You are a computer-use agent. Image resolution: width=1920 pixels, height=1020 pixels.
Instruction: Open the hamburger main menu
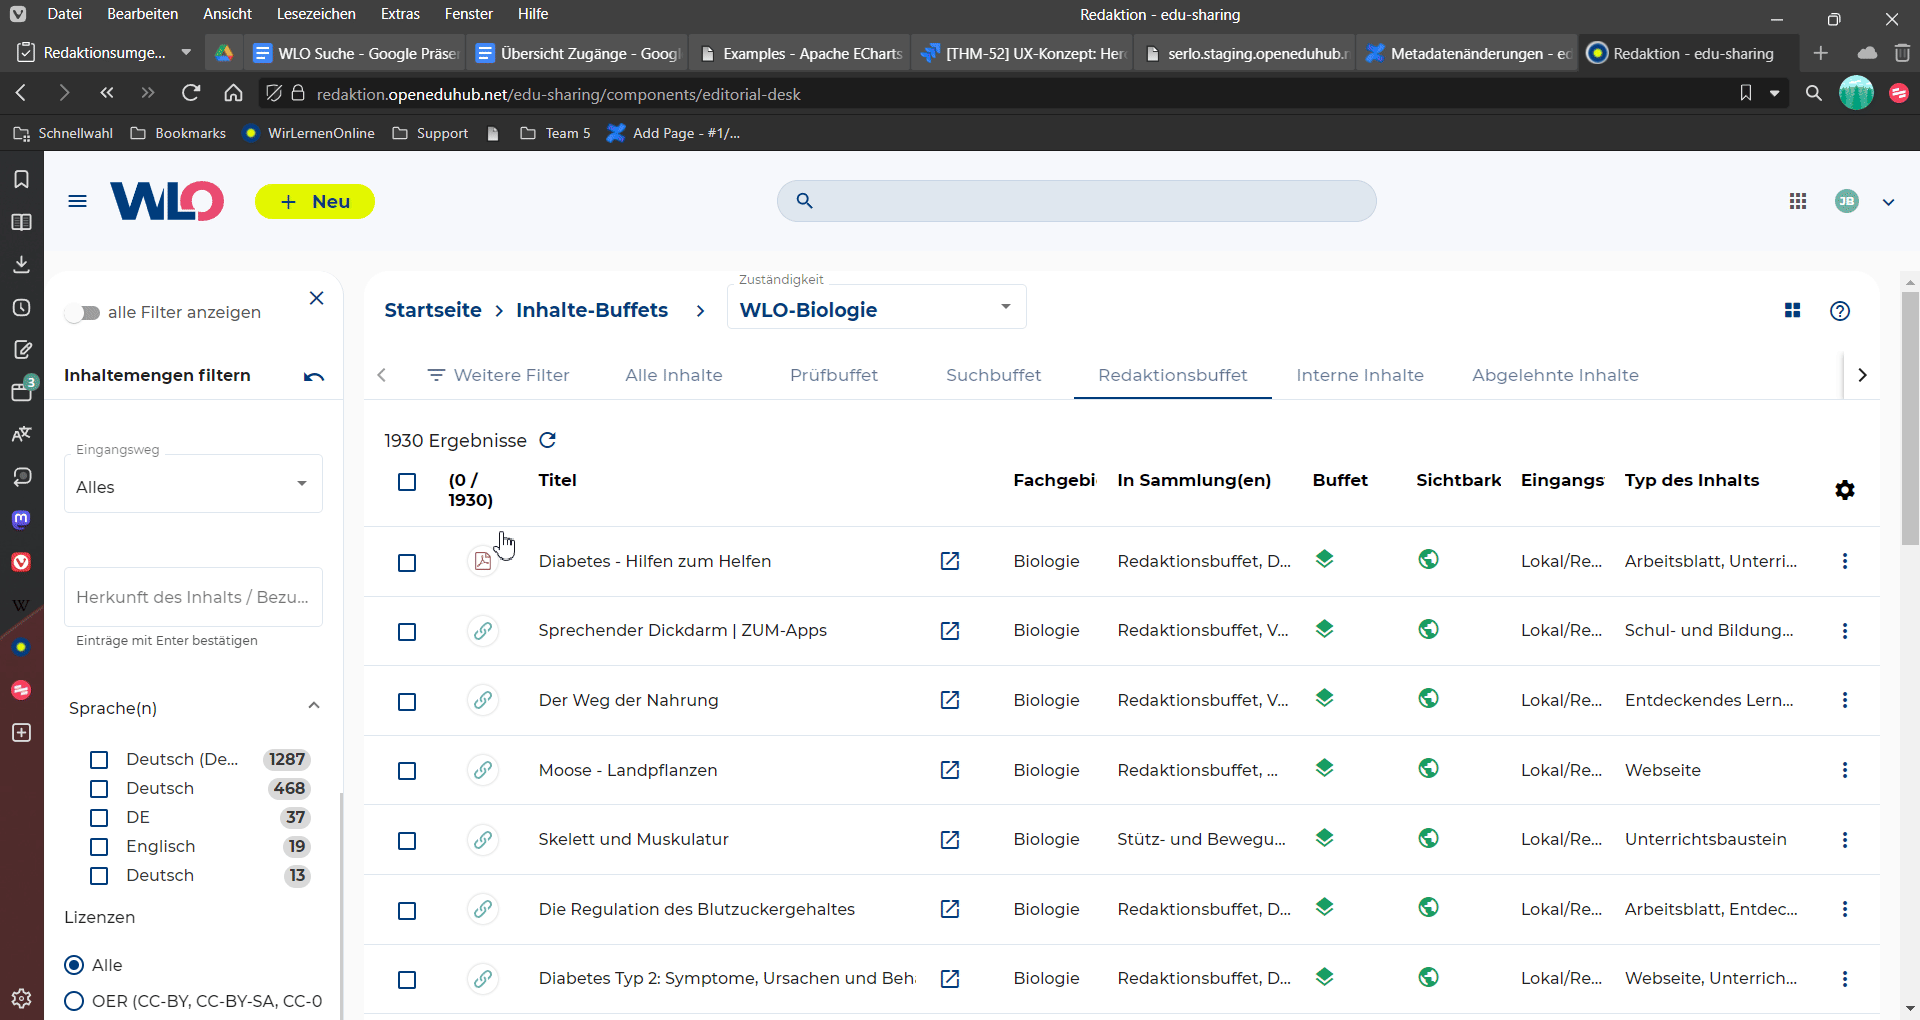(77, 202)
